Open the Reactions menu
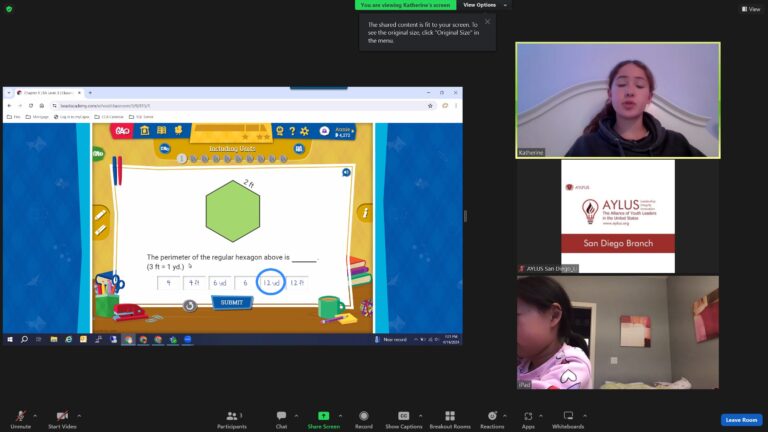The image size is (768, 432). coord(492,419)
